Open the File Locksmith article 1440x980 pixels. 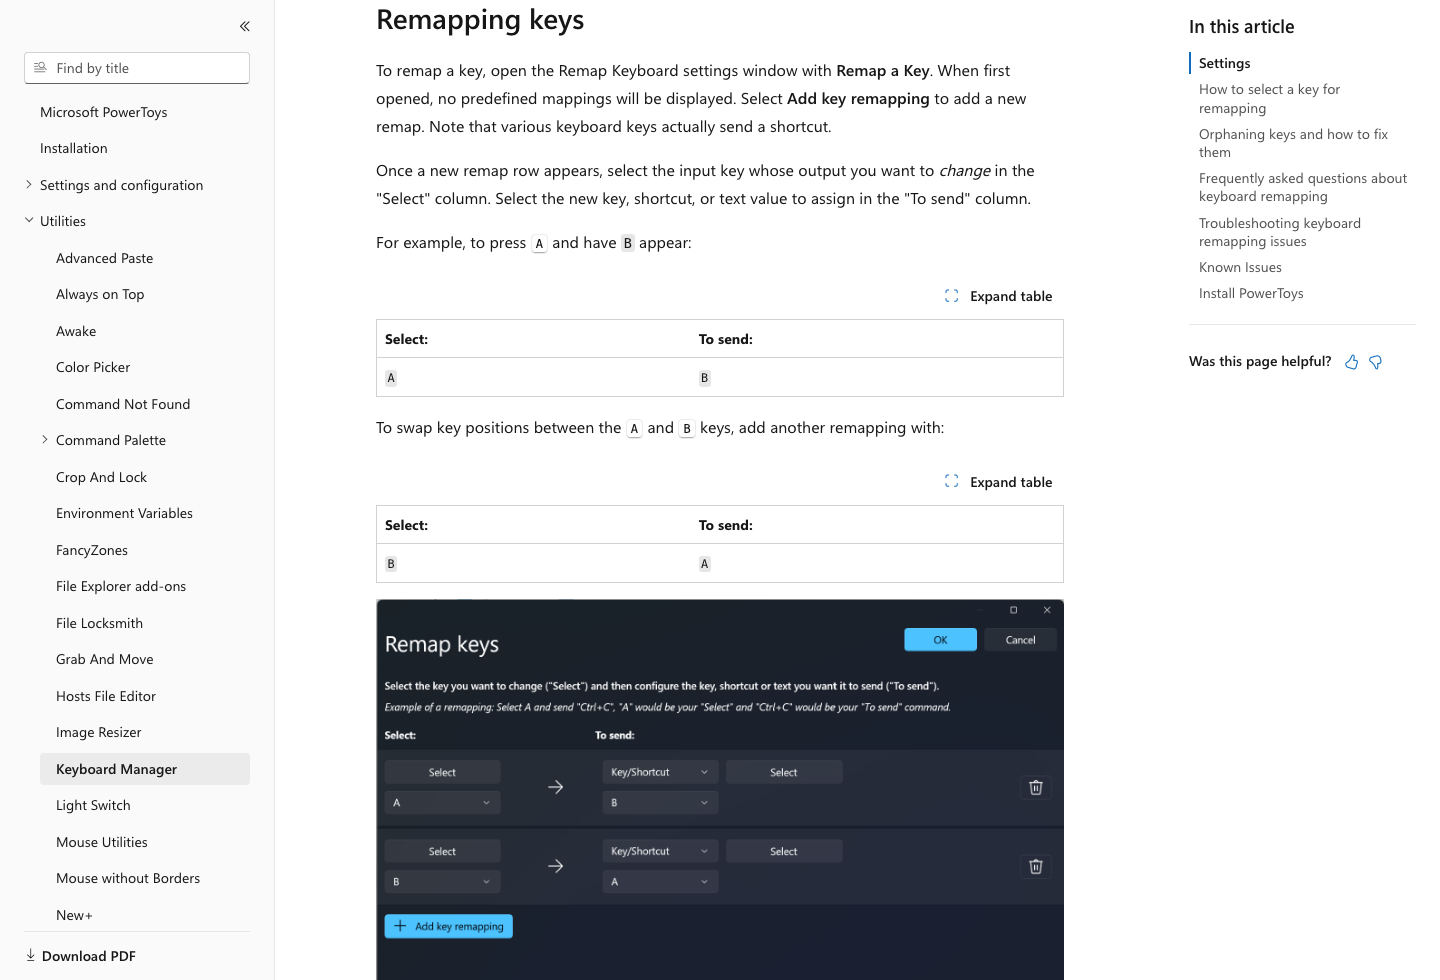click(x=99, y=623)
